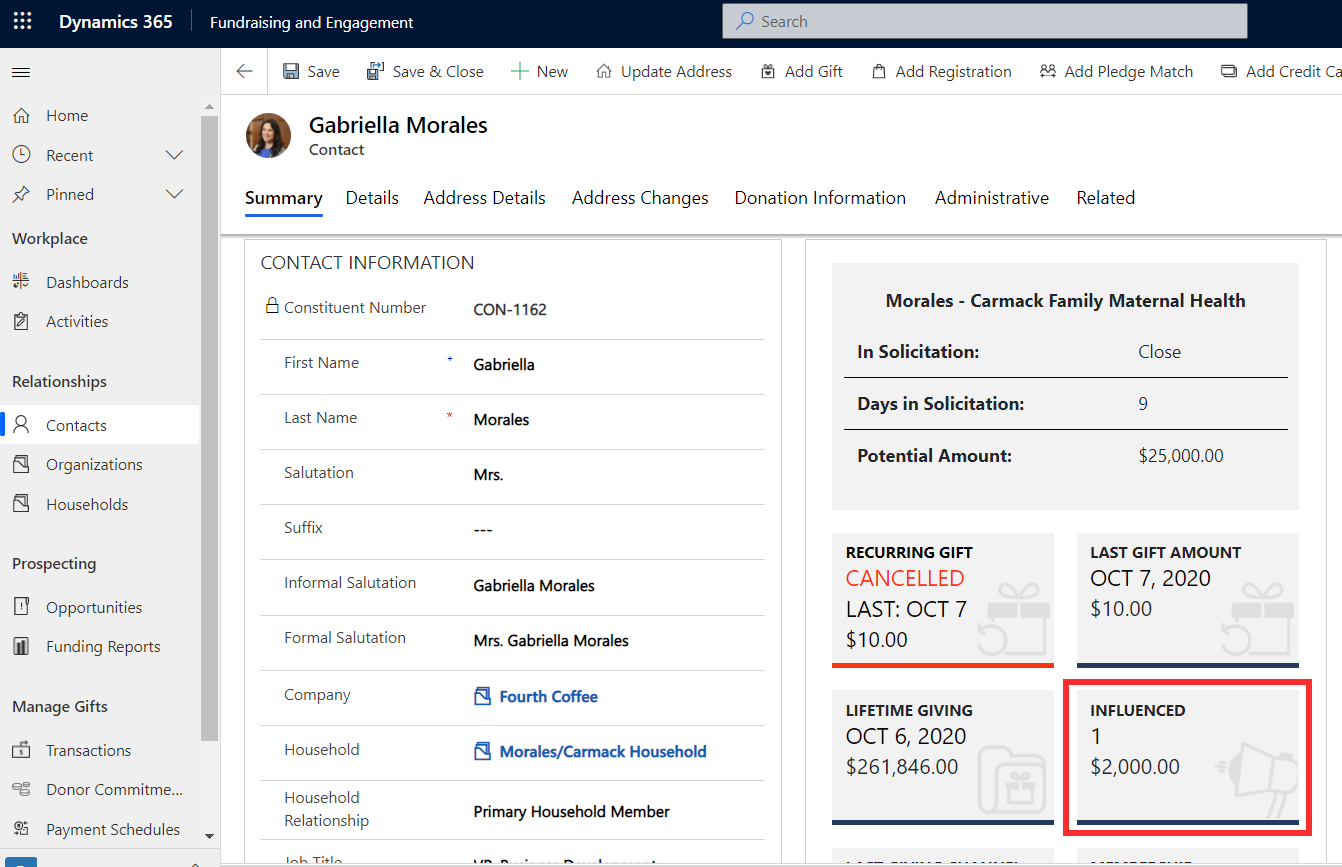Viewport: 1342px width, 867px height.
Task: Expand the Pinned chevron
Action: click(x=174, y=194)
